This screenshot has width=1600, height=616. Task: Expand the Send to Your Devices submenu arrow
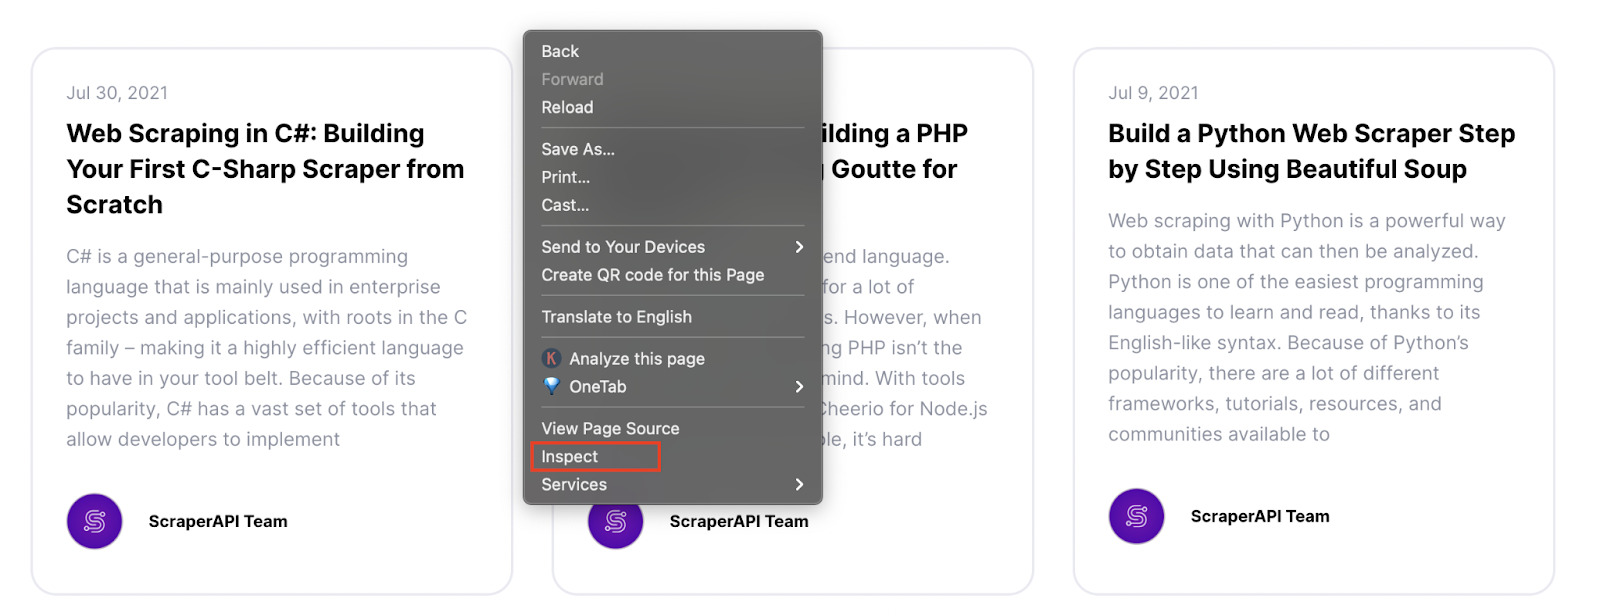pos(799,247)
